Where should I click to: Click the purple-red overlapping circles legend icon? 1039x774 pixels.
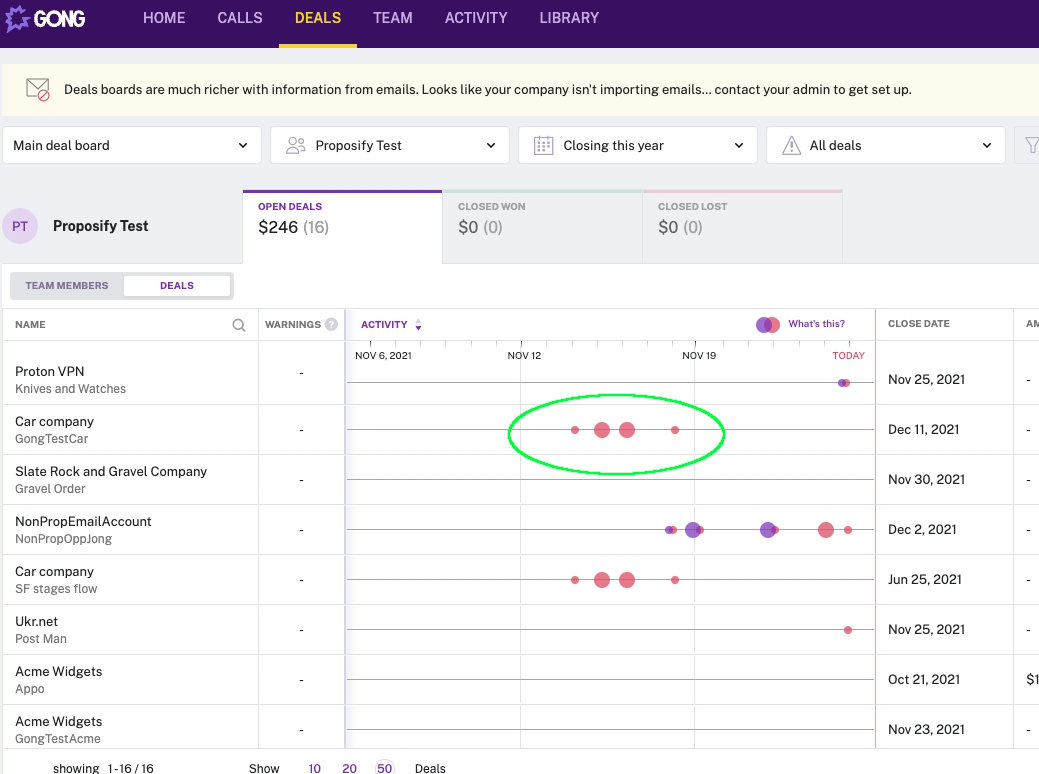click(768, 324)
